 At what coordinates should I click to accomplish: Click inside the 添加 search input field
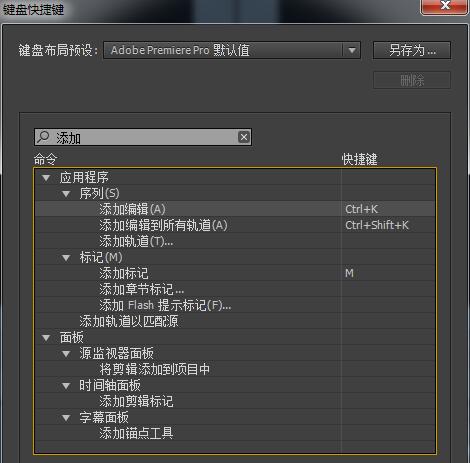(x=143, y=137)
